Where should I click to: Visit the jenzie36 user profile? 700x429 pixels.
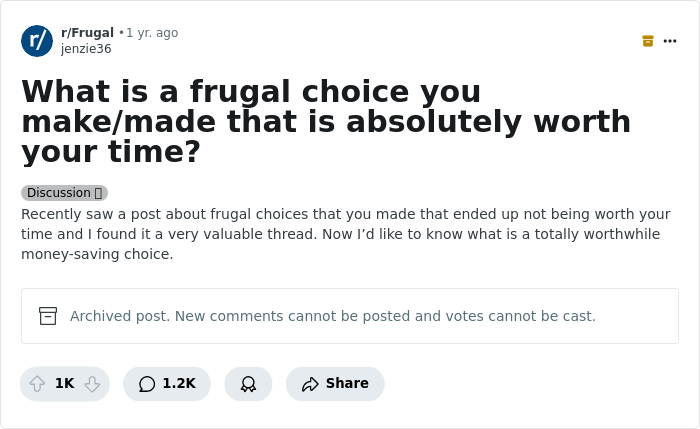point(86,49)
